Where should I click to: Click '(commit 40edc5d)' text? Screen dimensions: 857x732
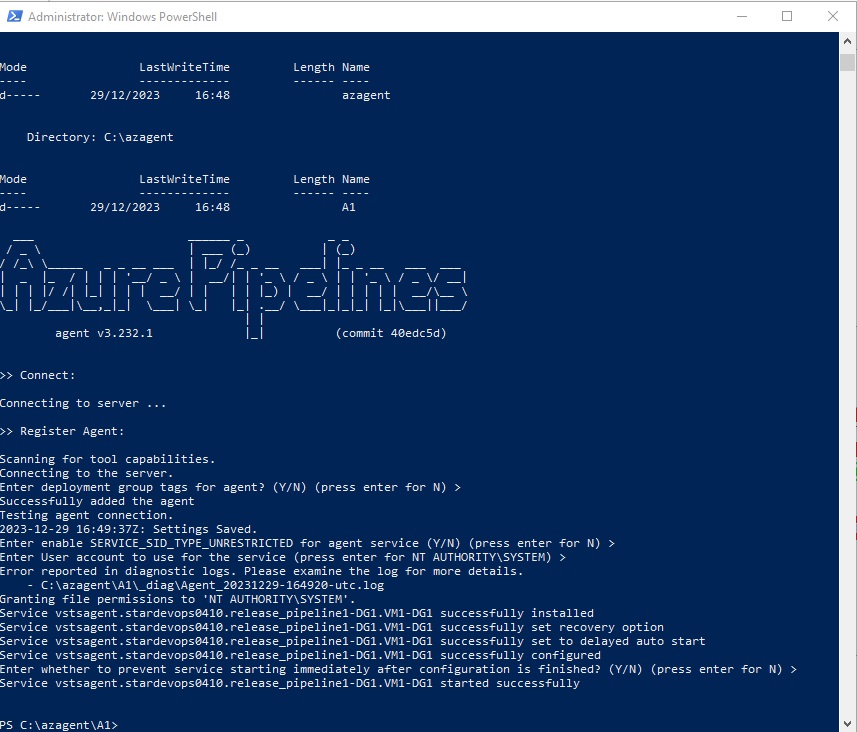point(391,333)
